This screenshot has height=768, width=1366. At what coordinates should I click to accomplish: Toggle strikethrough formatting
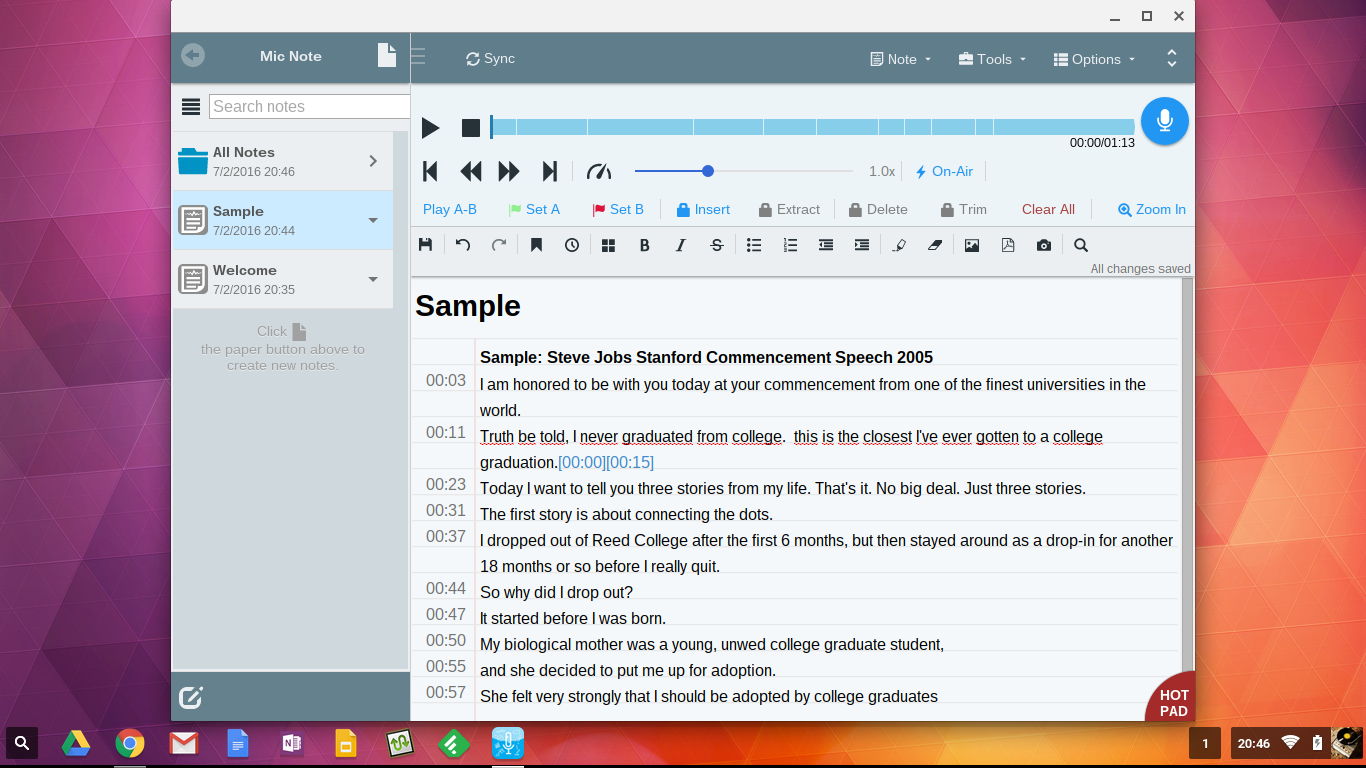717,245
